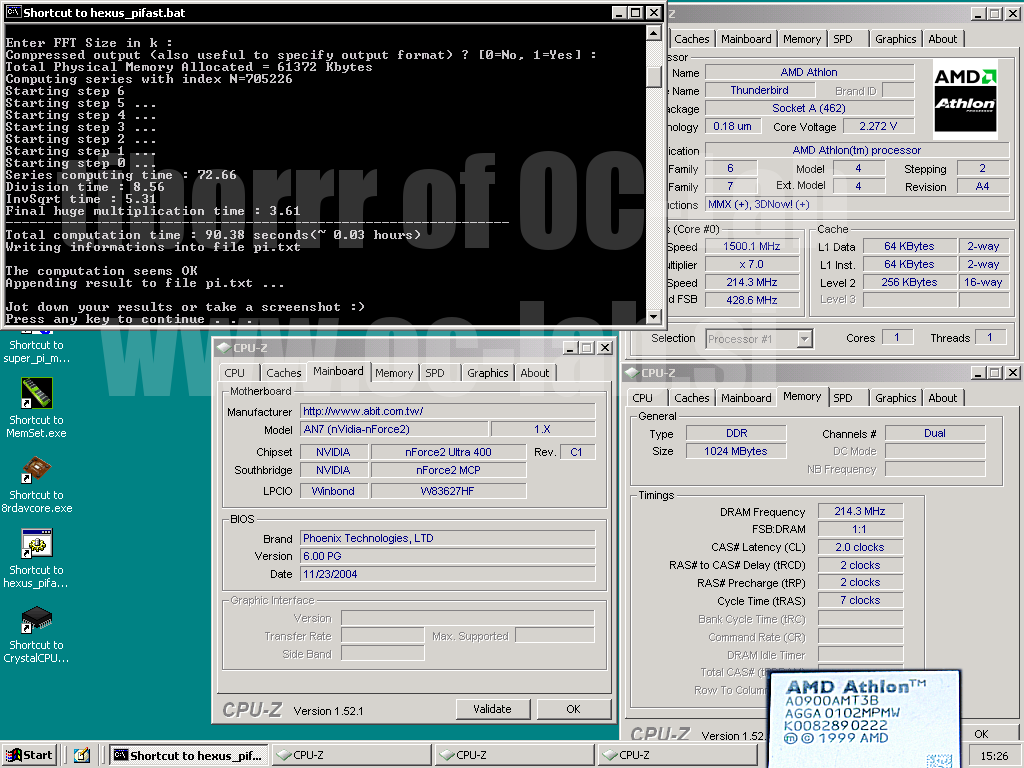
Task: Open the Graphics tab in Memory window
Action: (x=896, y=398)
